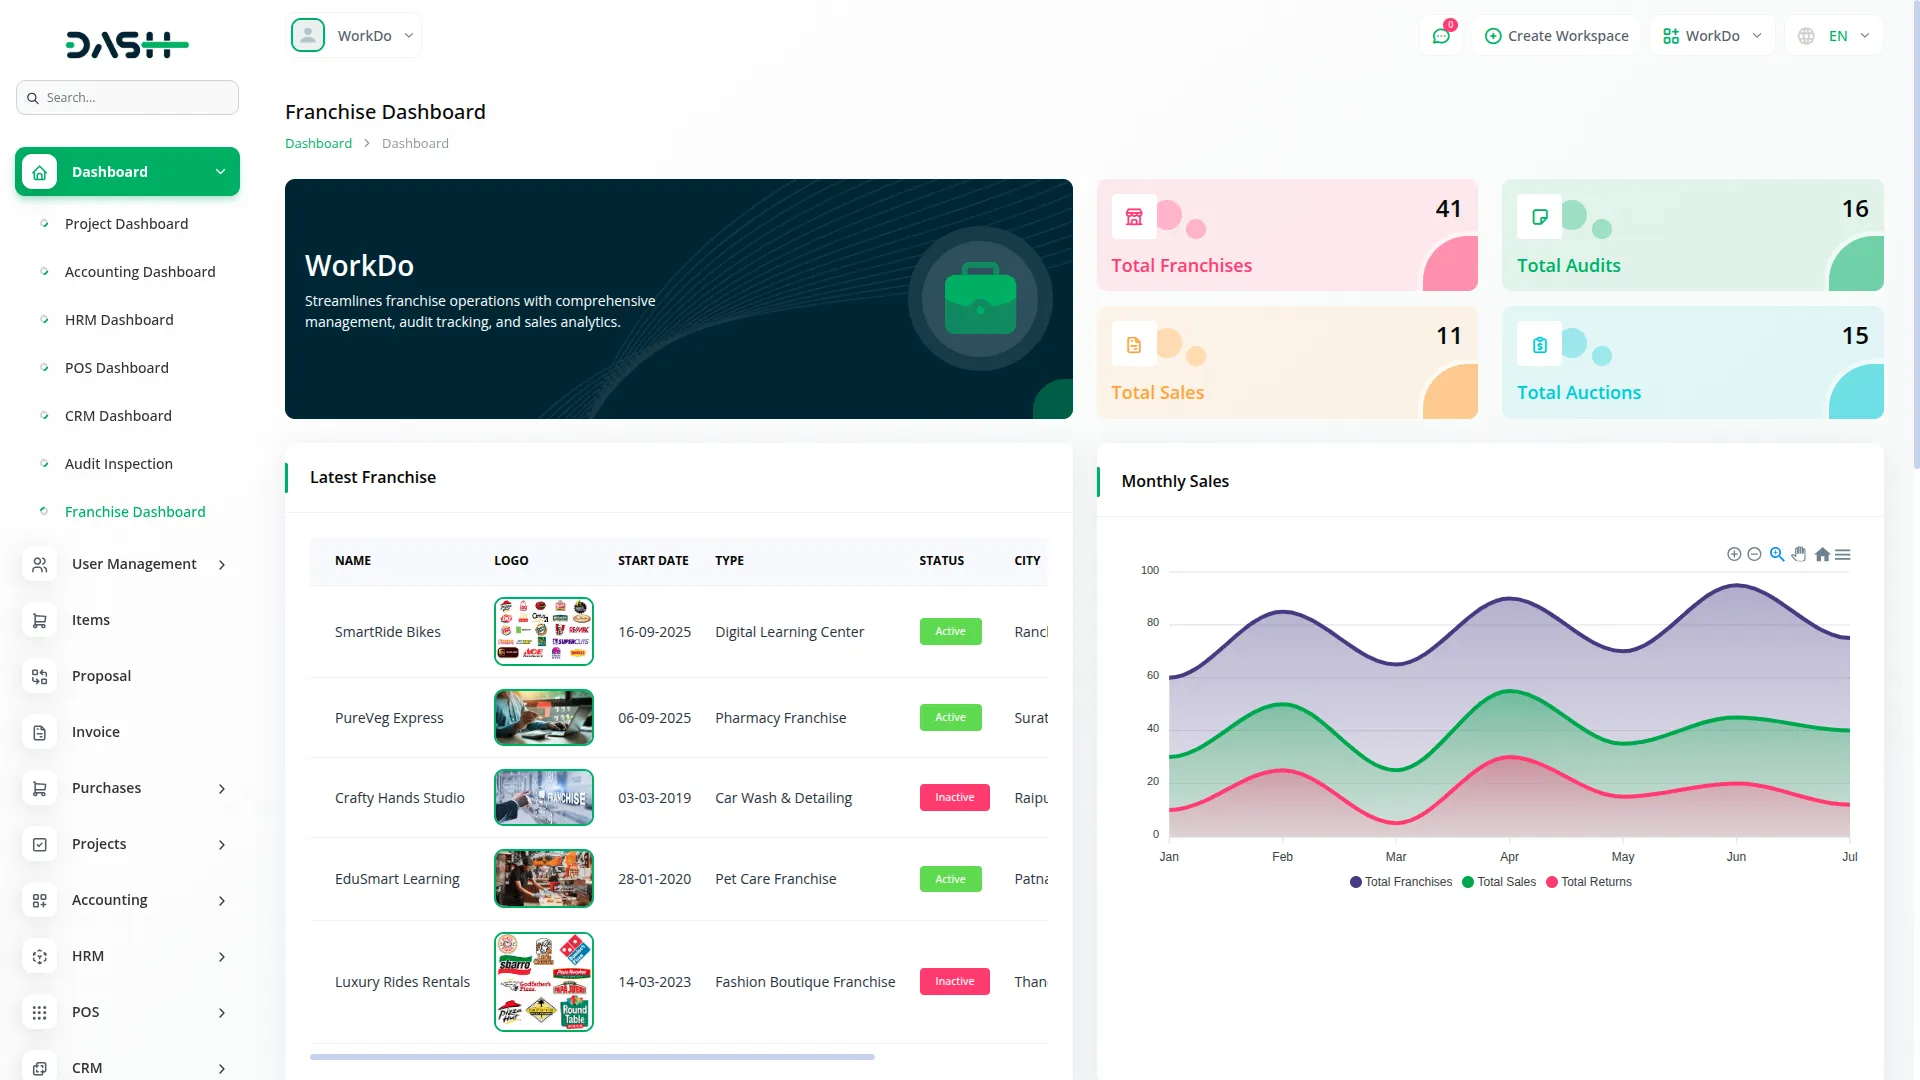Click the chart zoom in icon
The width and height of the screenshot is (1920, 1080).
[x=1734, y=554]
